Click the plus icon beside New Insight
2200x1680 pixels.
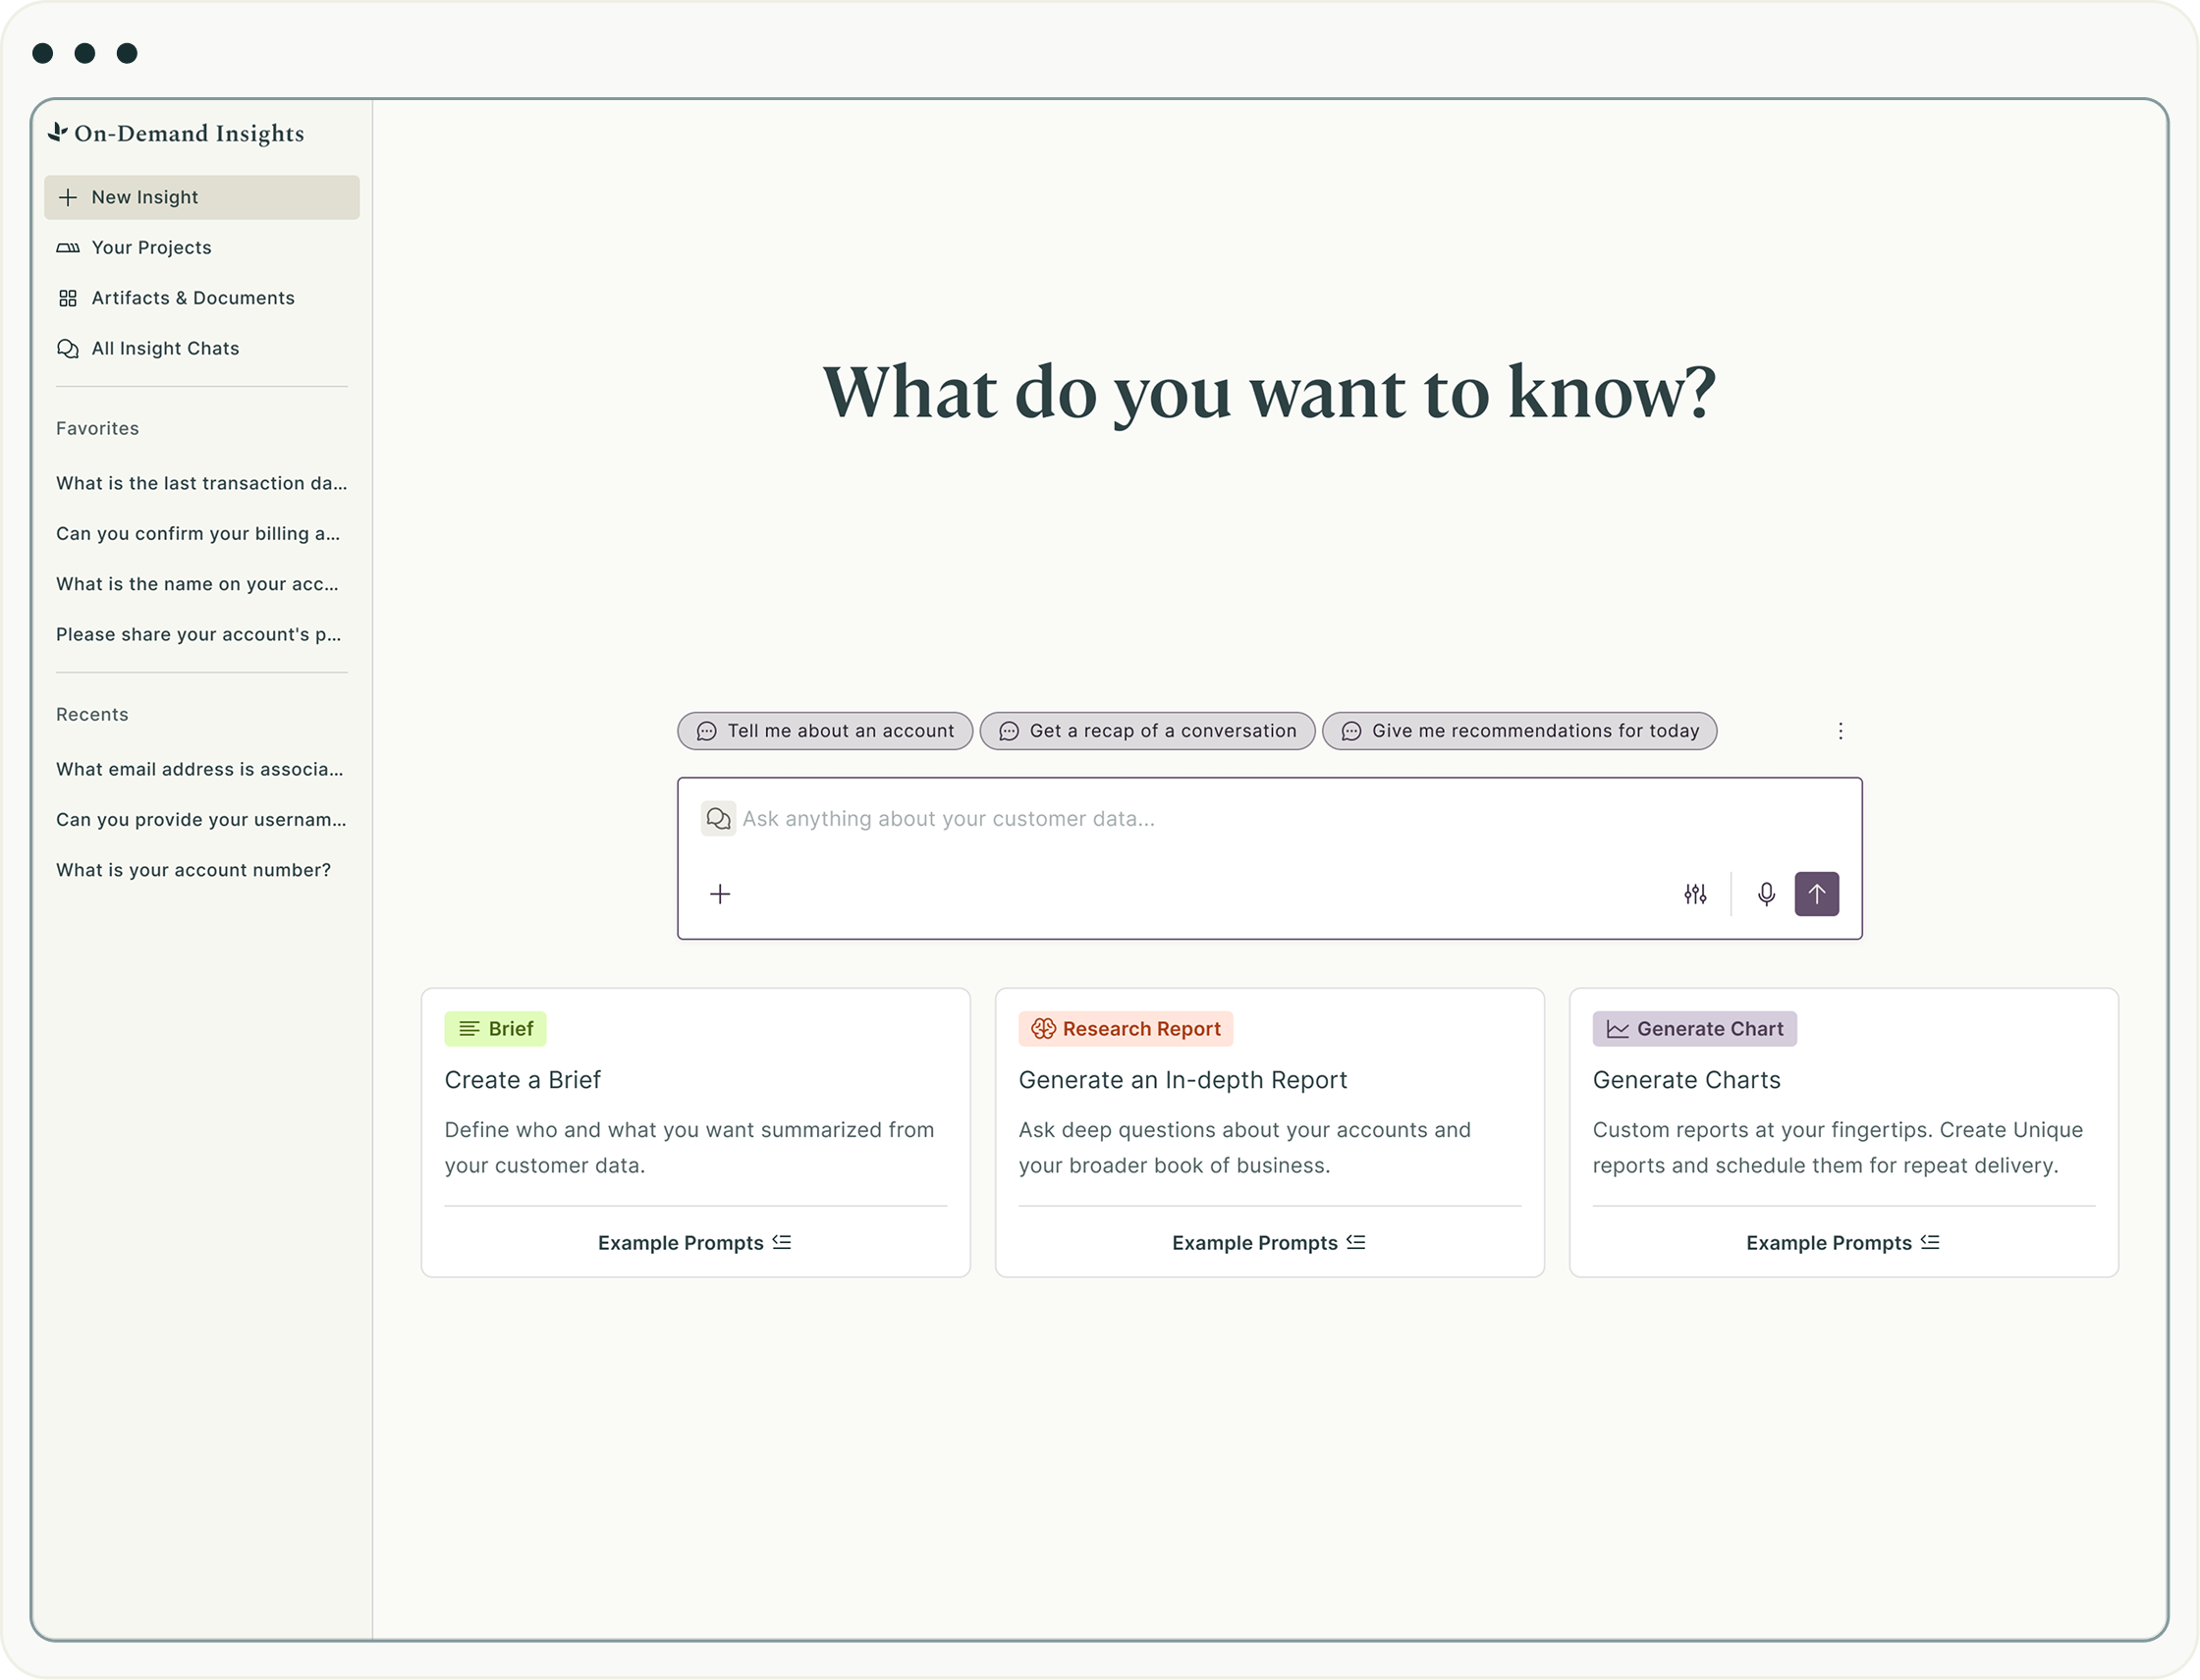point(68,197)
